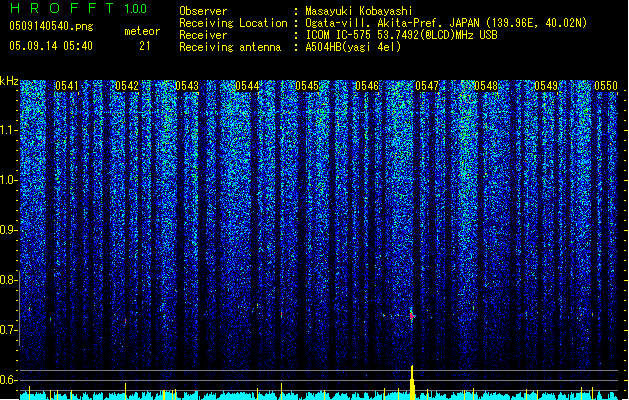Select the file name 0509140540.png
Screen dimensions: 629x400
[x=51, y=26]
